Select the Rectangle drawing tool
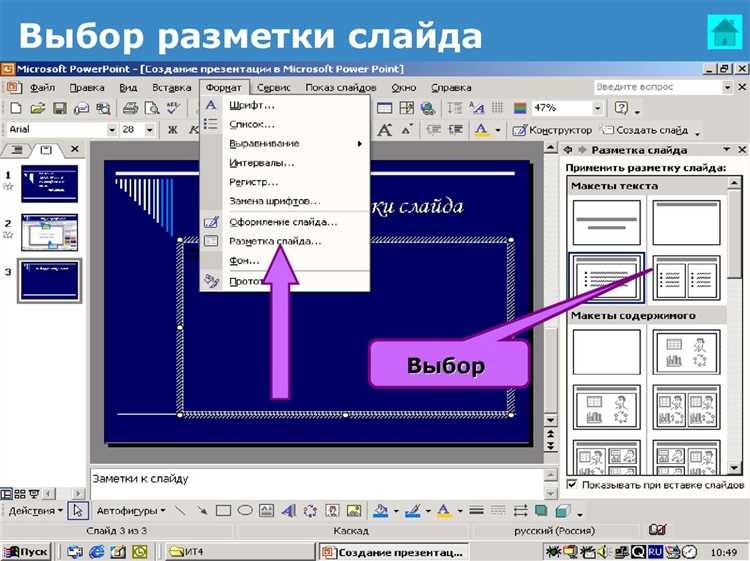The height and width of the screenshot is (561, 750). point(223,511)
